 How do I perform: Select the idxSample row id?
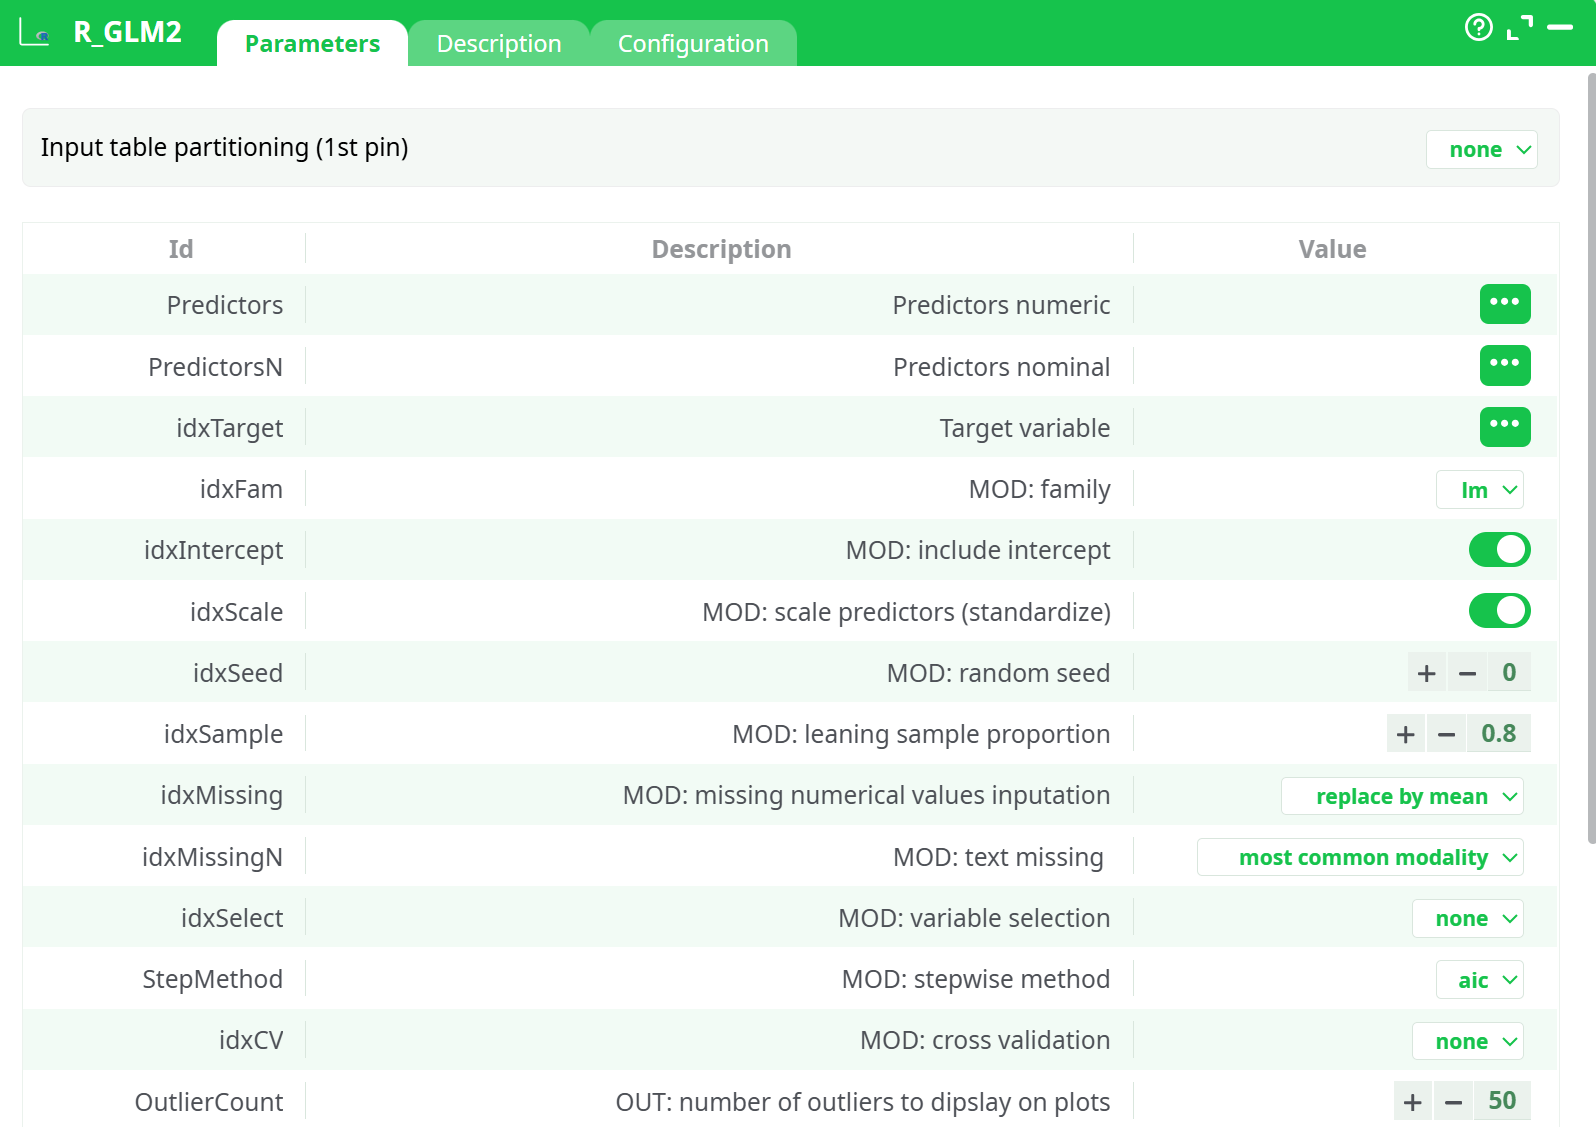223,734
